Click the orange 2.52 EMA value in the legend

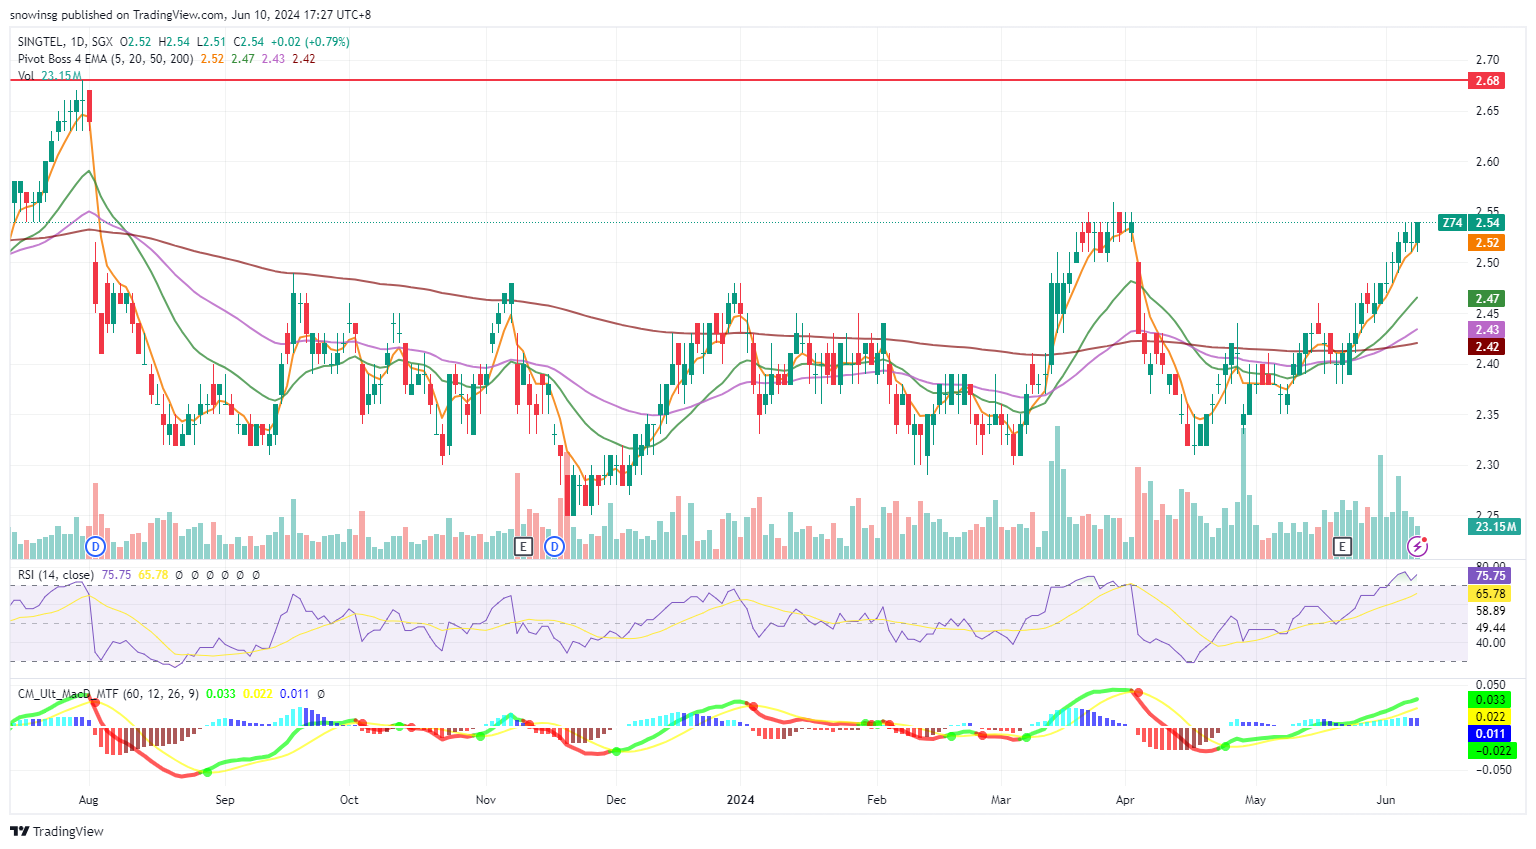(212, 59)
